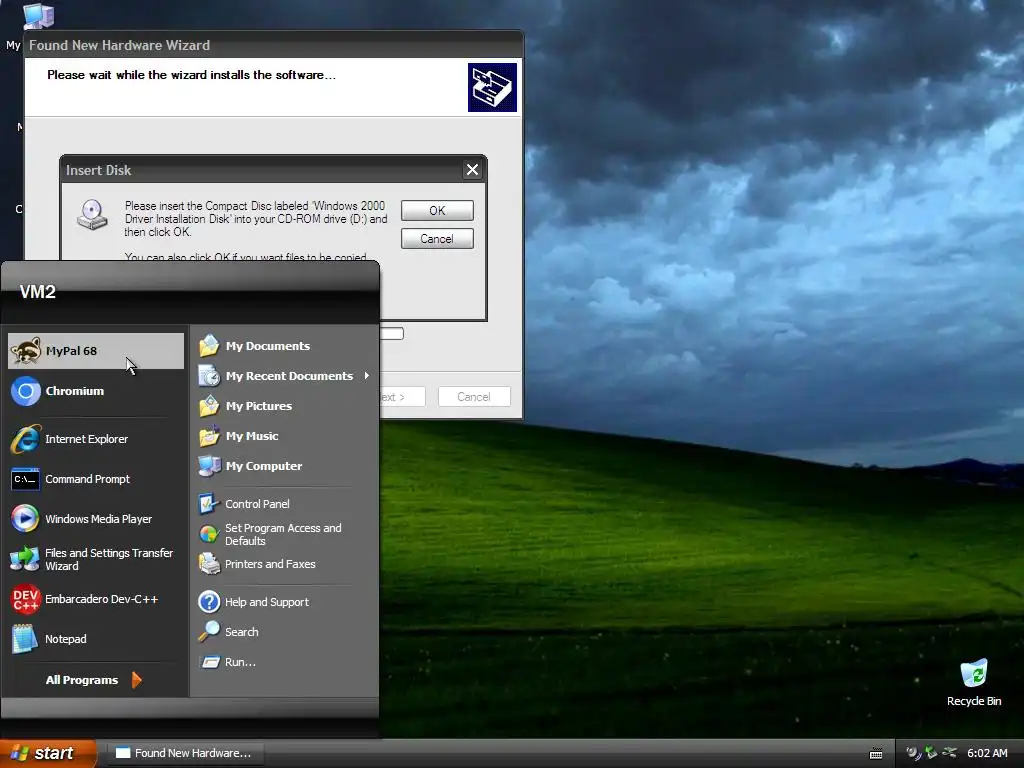Open the MyPal 68 raccoon icon

click(x=25, y=351)
